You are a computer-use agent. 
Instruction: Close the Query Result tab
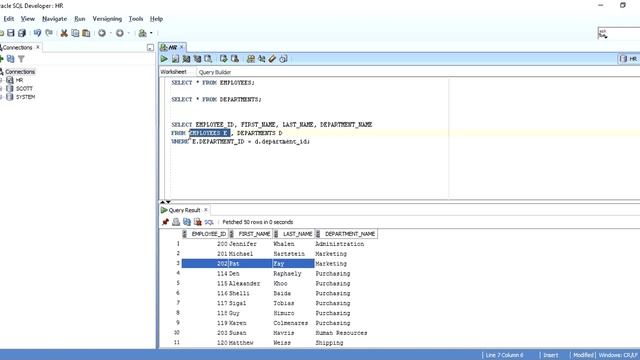[x=206, y=210]
